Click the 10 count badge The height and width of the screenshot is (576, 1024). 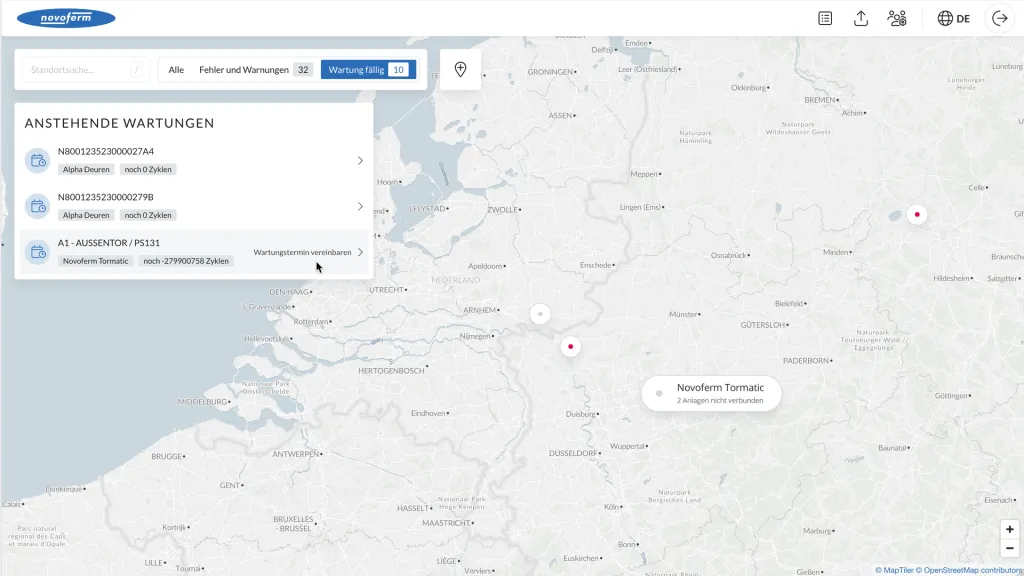pos(398,70)
